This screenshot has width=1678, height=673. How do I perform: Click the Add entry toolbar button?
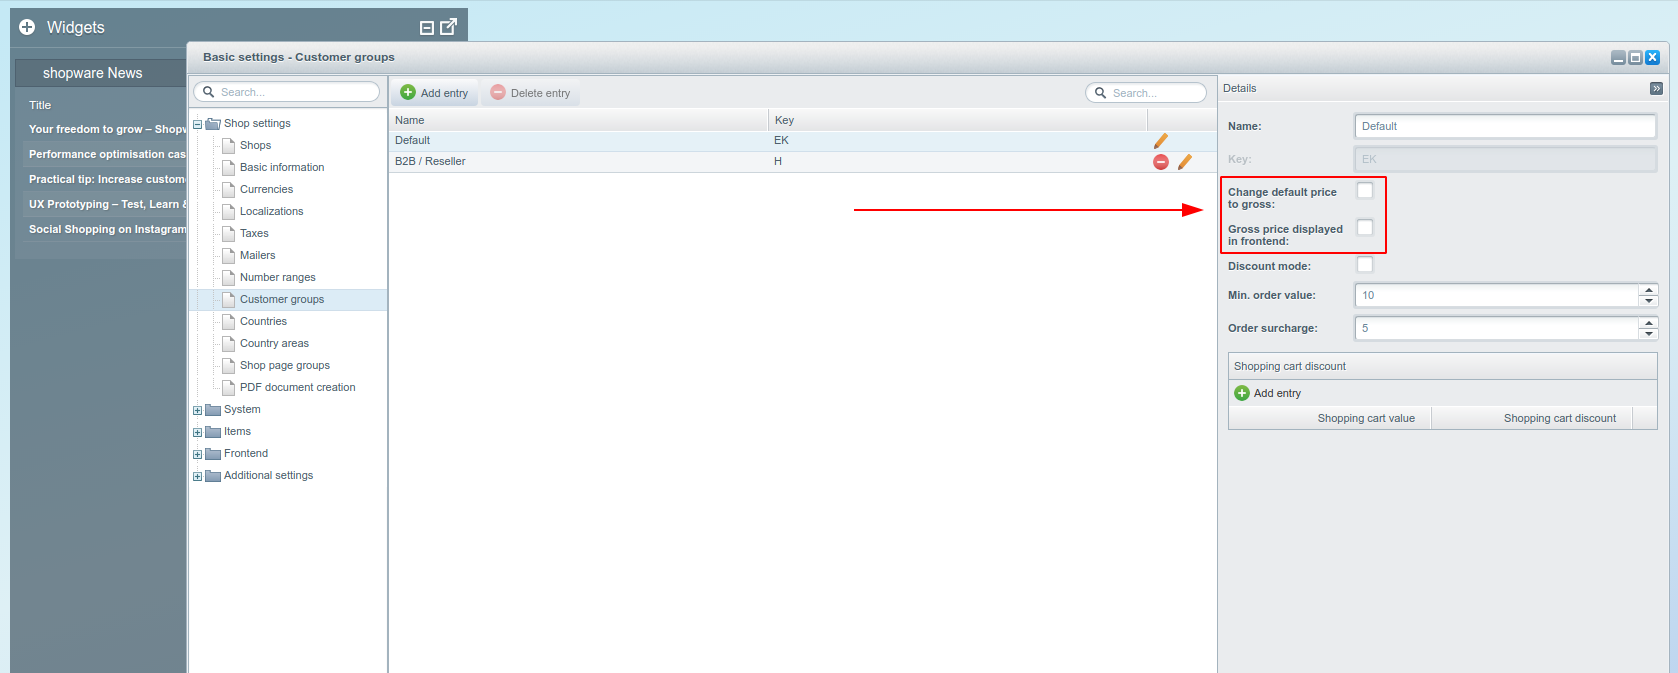coord(435,93)
